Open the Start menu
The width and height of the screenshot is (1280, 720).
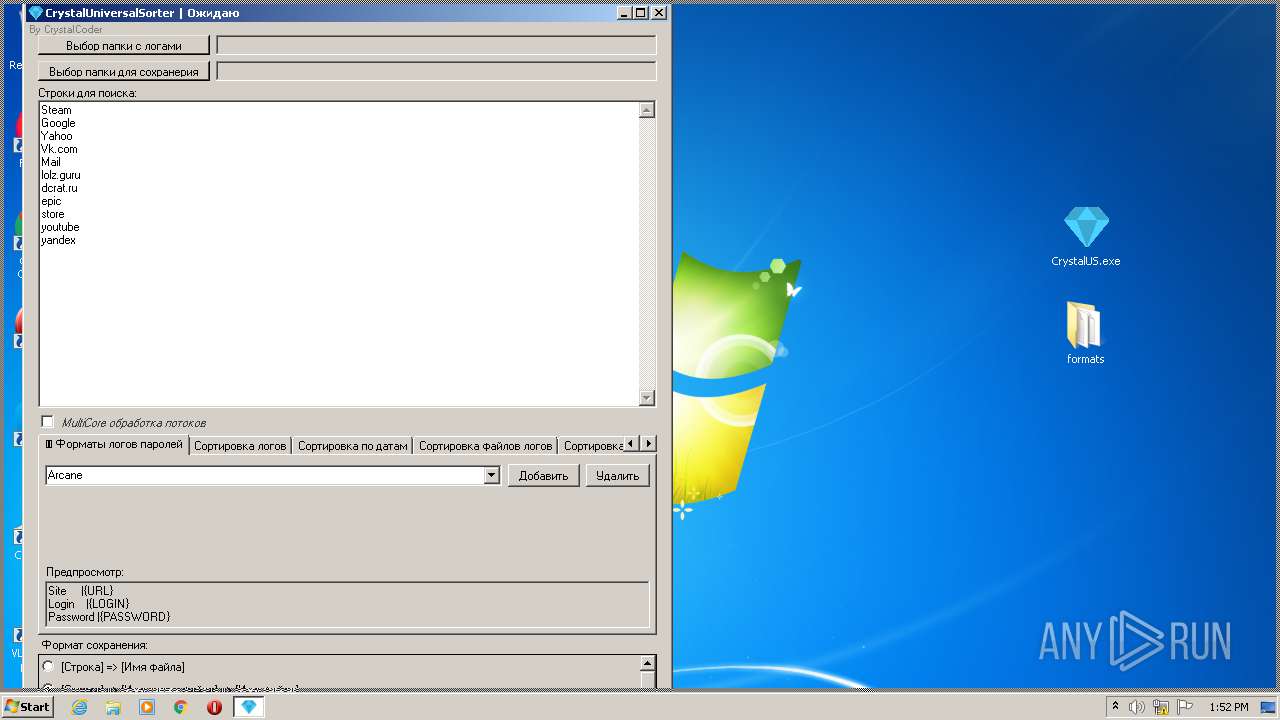(27, 707)
